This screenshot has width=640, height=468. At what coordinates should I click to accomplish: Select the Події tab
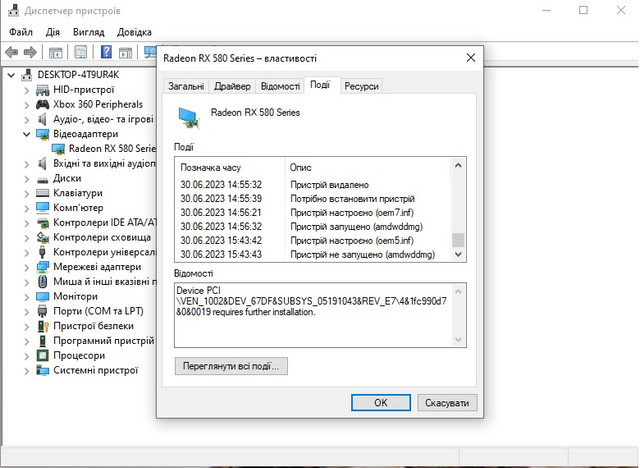(x=320, y=85)
